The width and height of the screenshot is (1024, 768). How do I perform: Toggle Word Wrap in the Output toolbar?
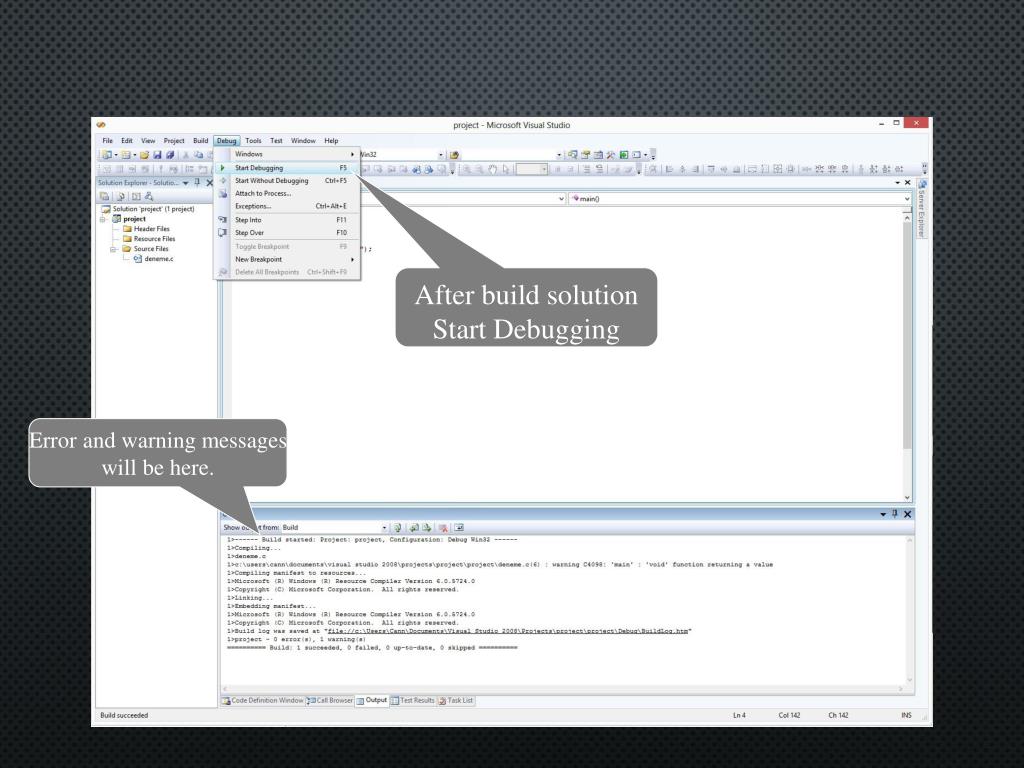pyautogui.click(x=458, y=527)
